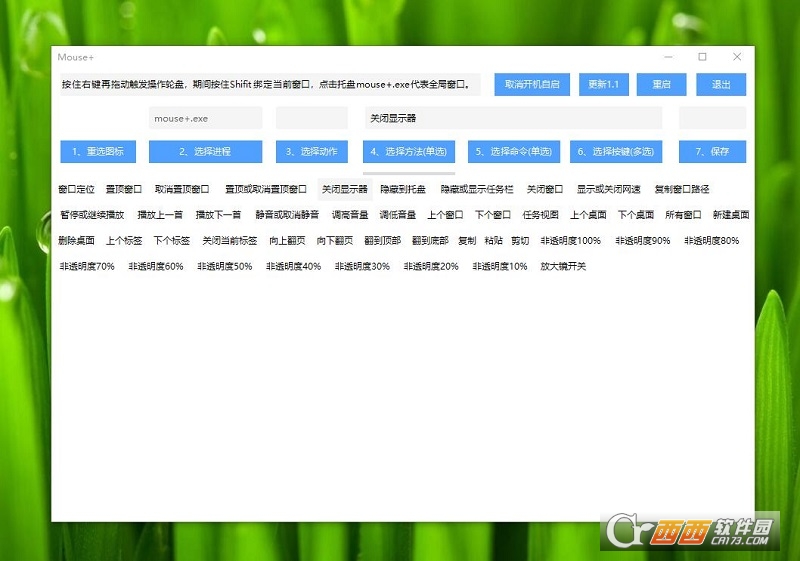
Task: Pick the 显示或关闭网速 option
Action: click(x=609, y=189)
